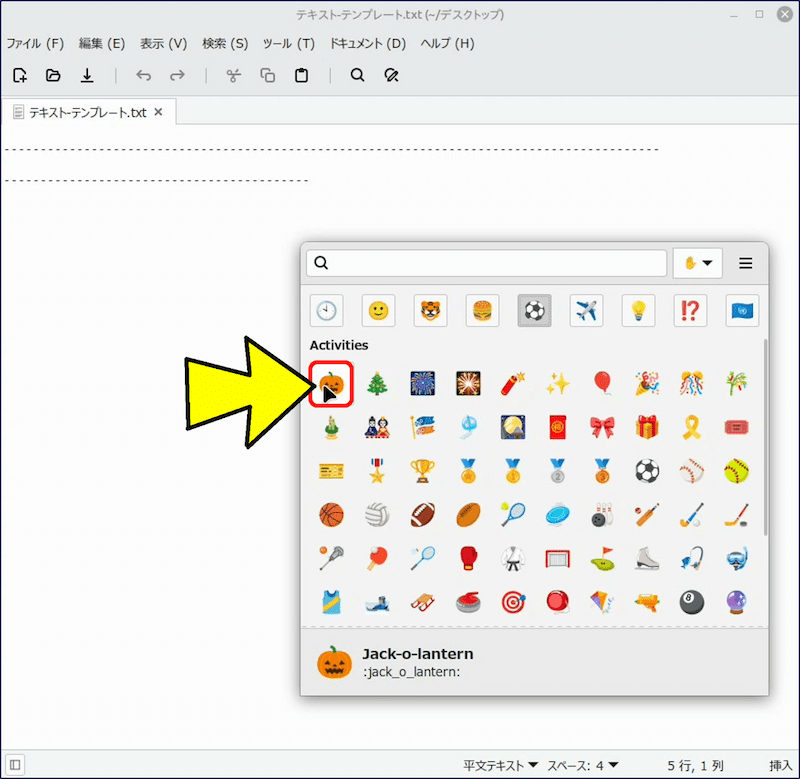Open the skin tone dropdown
800x779 pixels.
pyautogui.click(x=698, y=263)
